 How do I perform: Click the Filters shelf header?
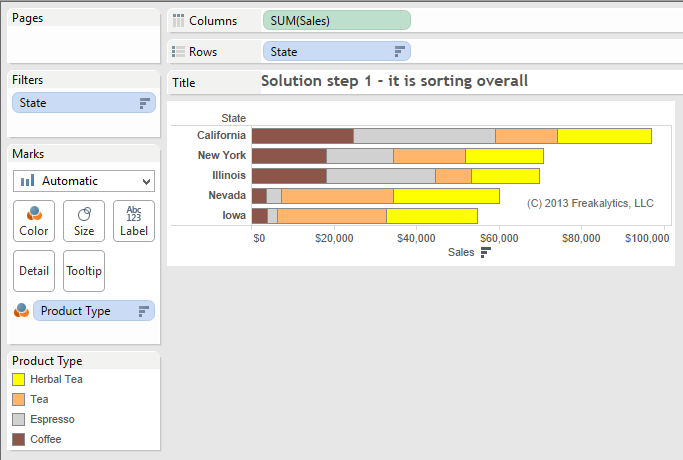pyautogui.click(x=27, y=80)
